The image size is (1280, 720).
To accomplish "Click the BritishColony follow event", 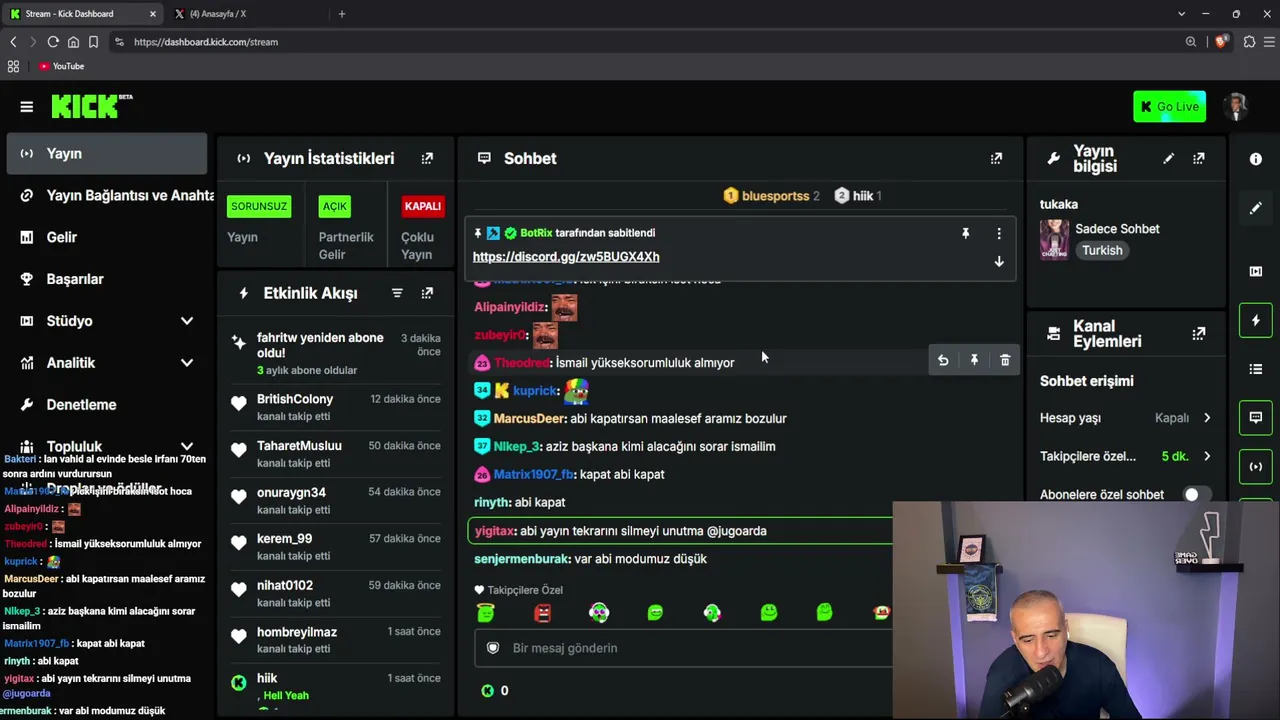I will (x=335, y=407).
